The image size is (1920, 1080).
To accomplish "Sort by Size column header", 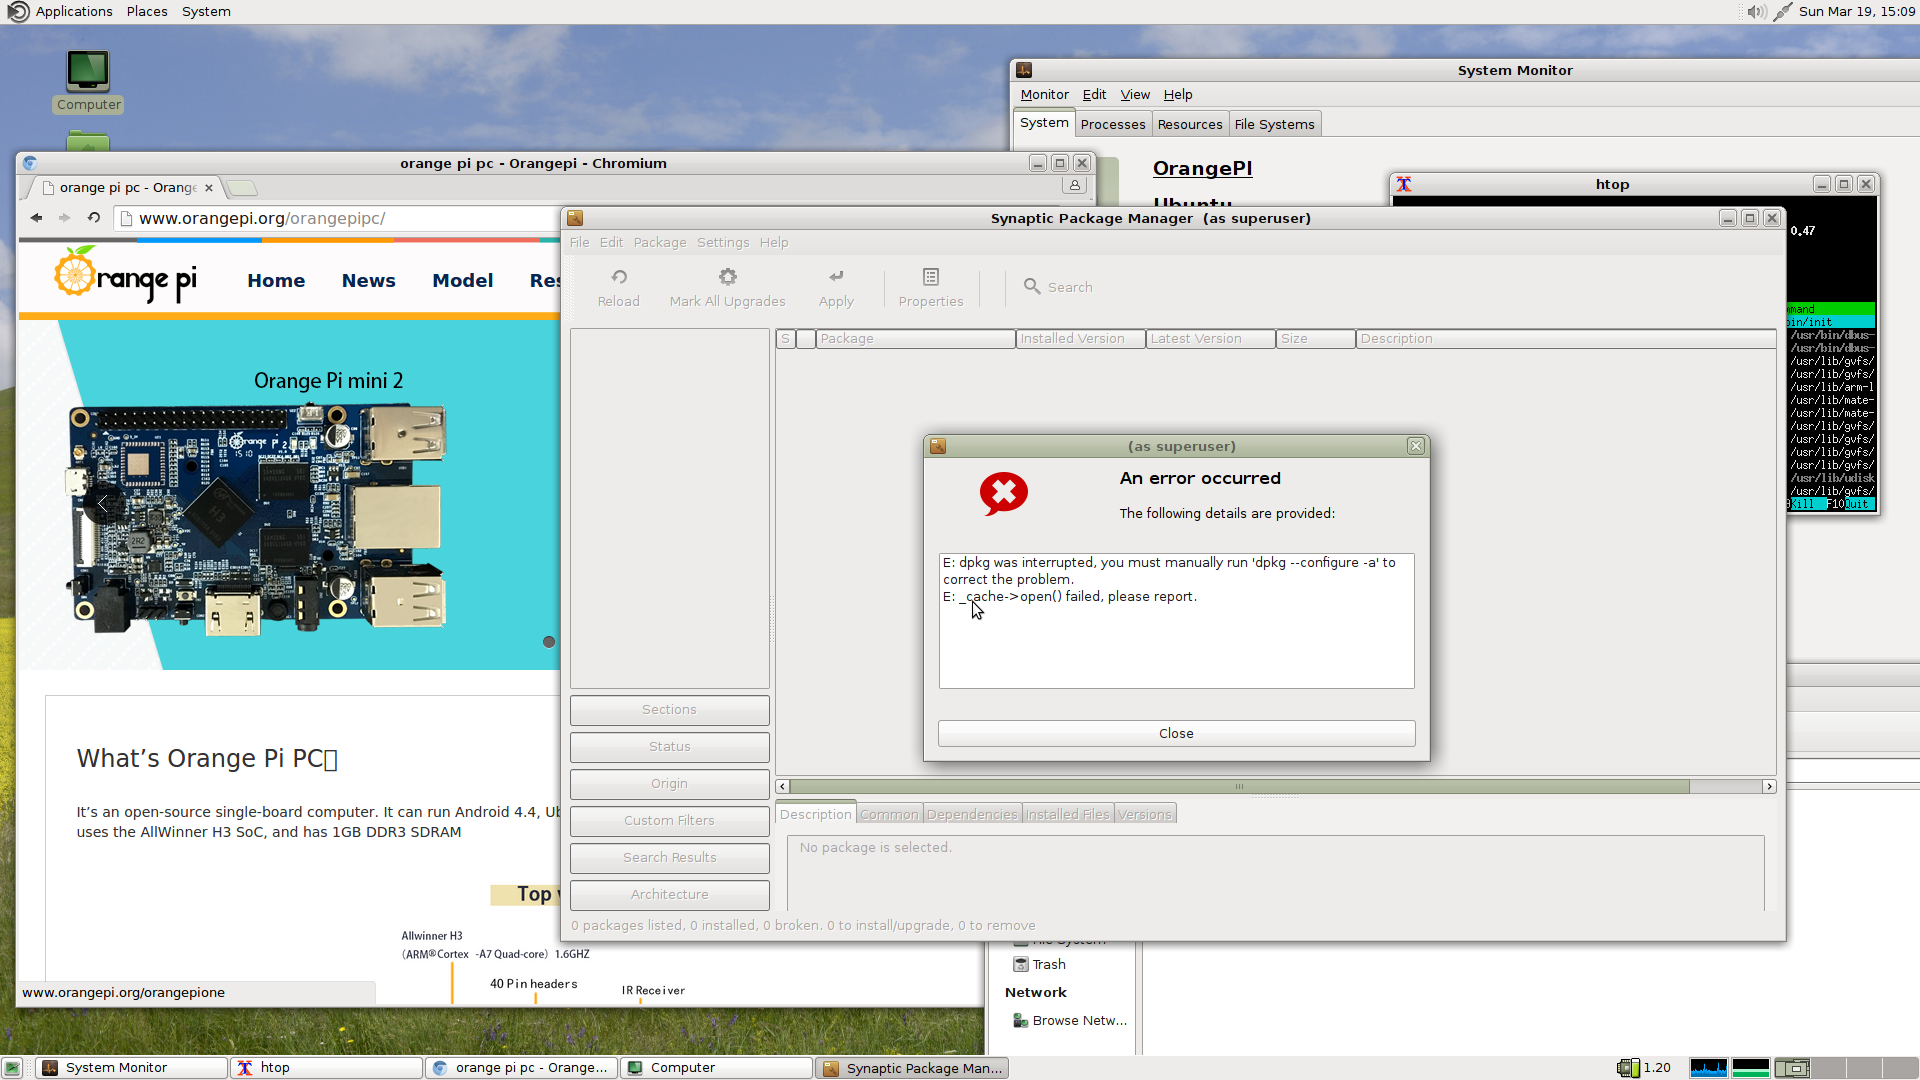I will click(x=1315, y=339).
